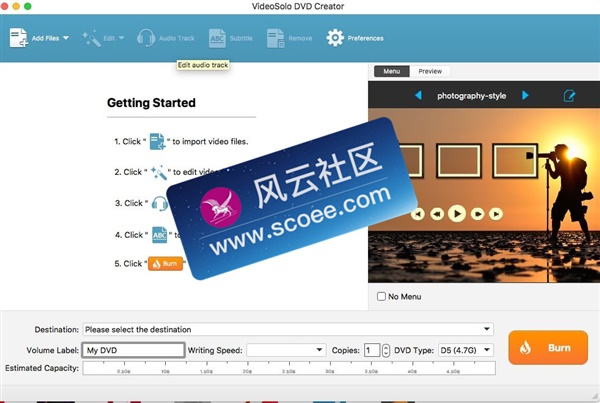Click the play button in menu preview
This screenshot has width=600, height=403.
(457, 214)
